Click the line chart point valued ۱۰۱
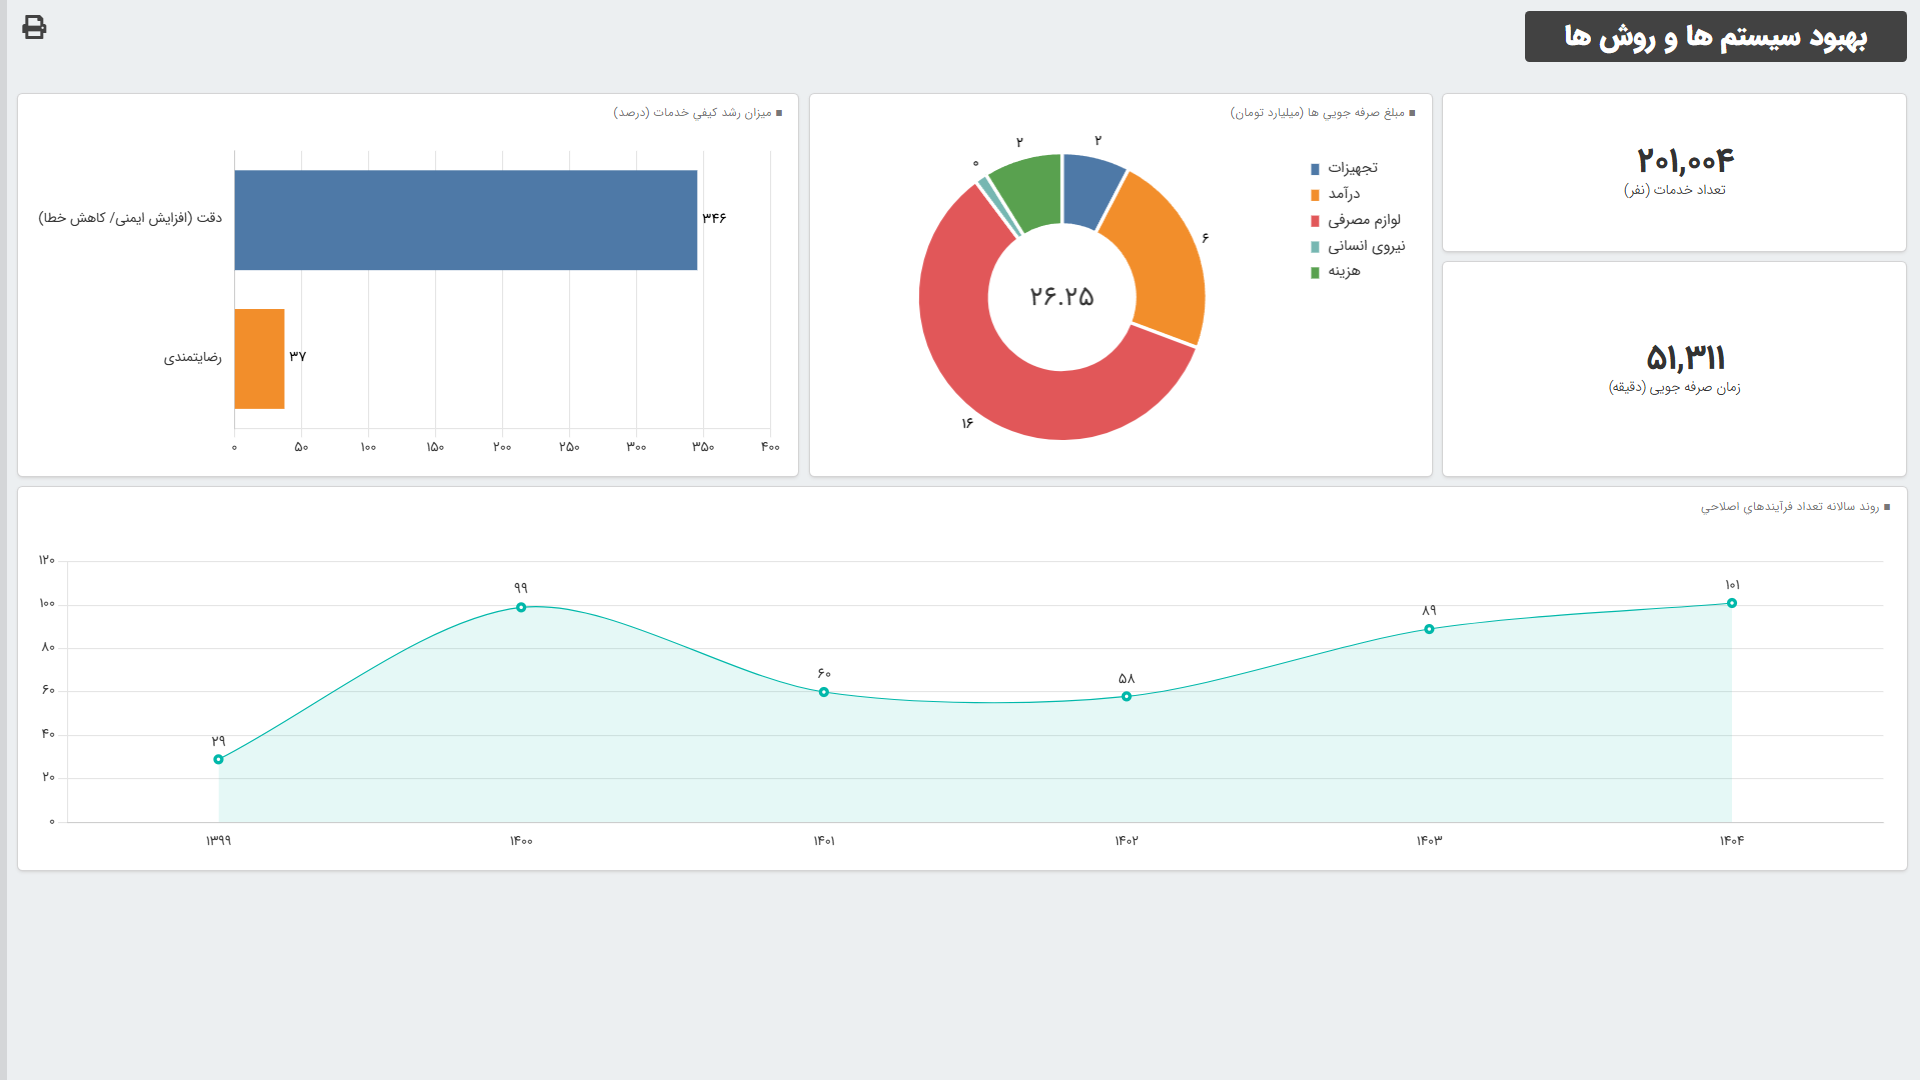1920x1080 pixels. pyautogui.click(x=1732, y=603)
